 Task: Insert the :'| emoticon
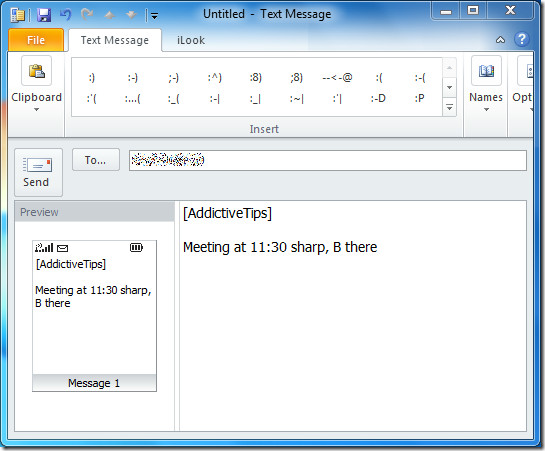pos(337,99)
